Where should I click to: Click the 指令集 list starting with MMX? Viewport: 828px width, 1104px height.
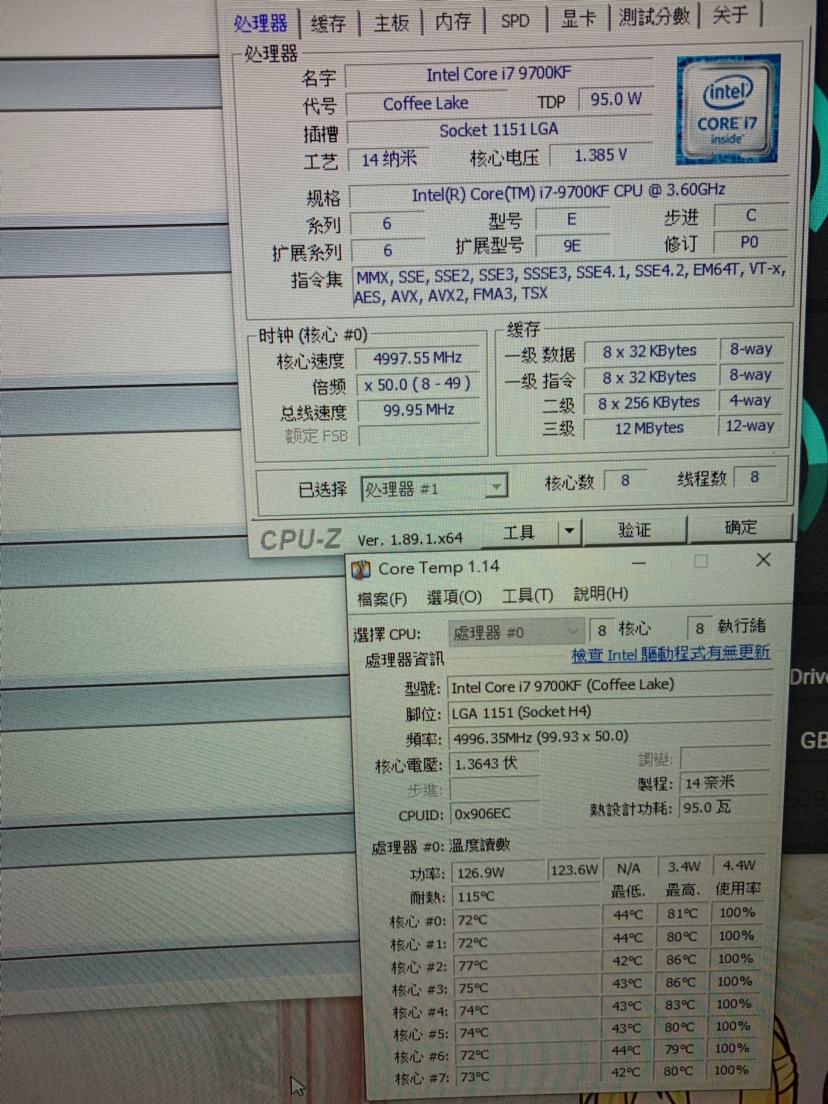point(570,283)
